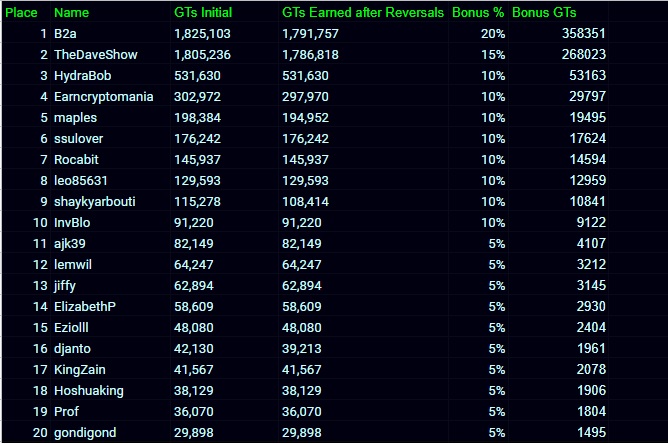Viewport: 668px width, 444px height.
Task: Click earned value '194,952'
Action: point(305,118)
